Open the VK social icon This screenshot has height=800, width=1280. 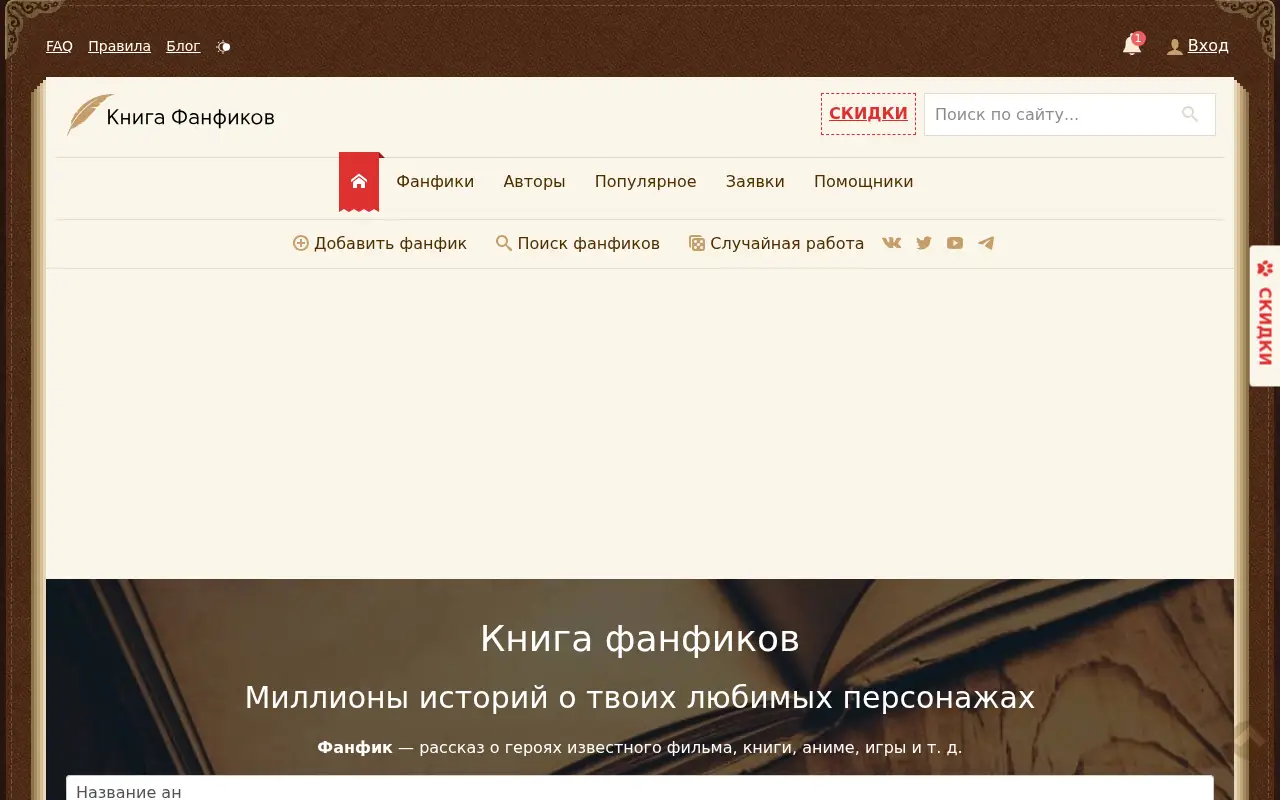tap(892, 243)
